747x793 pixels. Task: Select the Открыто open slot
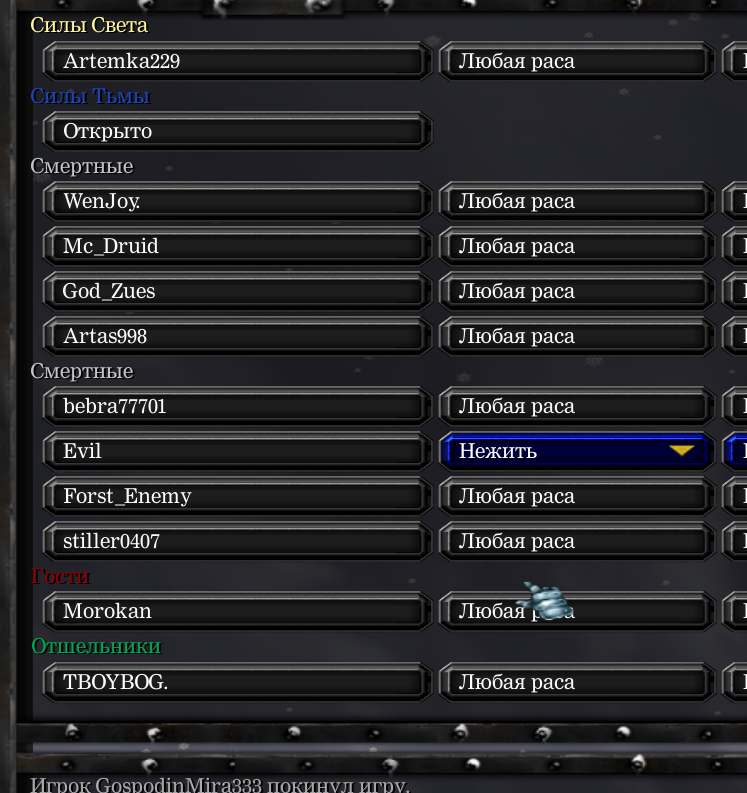pos(238,131)
